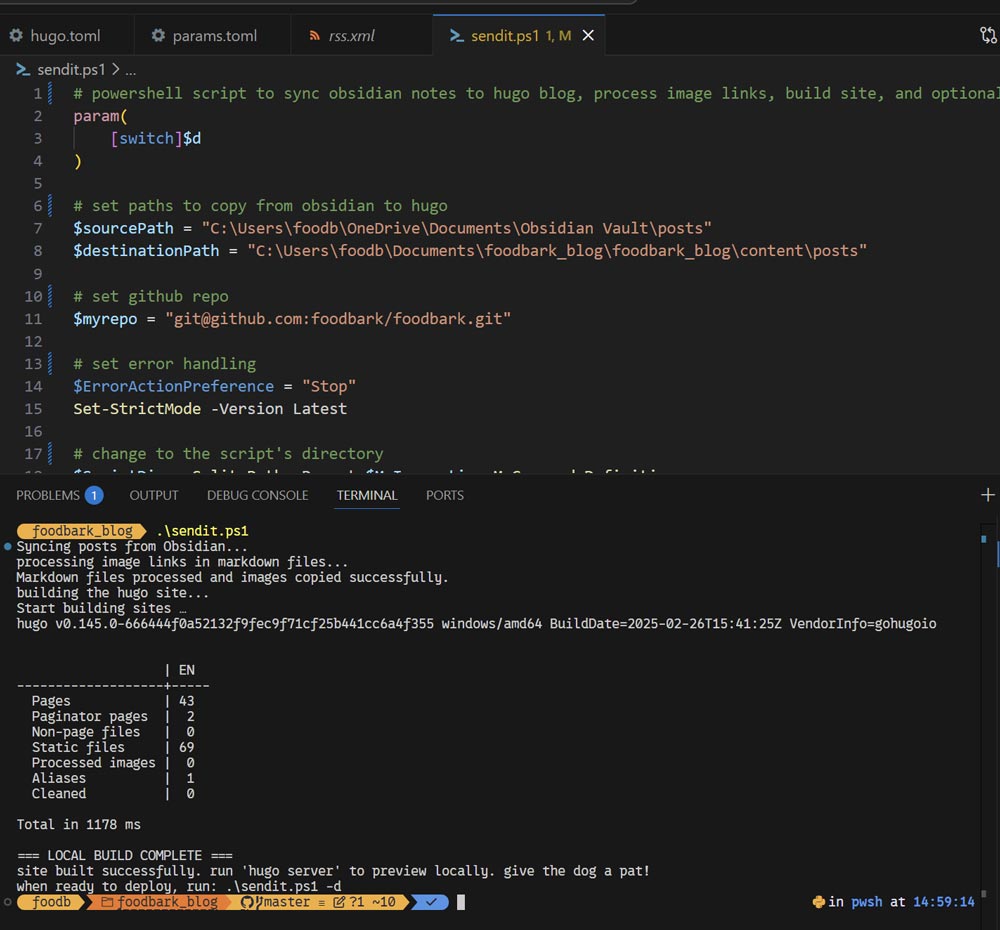
Task: Switch to the Output panel
Action: pyautogui.click(x=154, y=495)
